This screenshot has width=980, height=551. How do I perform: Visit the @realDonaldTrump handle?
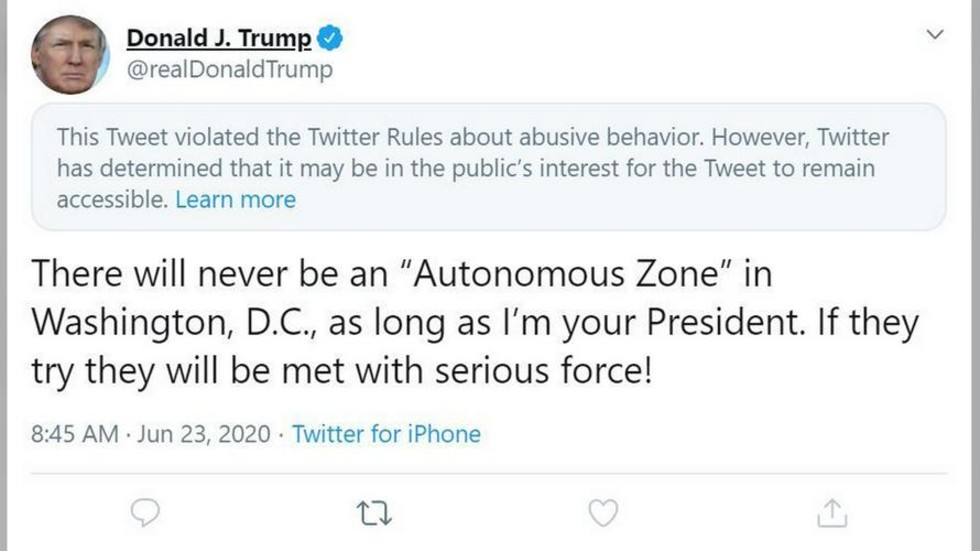coord(229,71)
